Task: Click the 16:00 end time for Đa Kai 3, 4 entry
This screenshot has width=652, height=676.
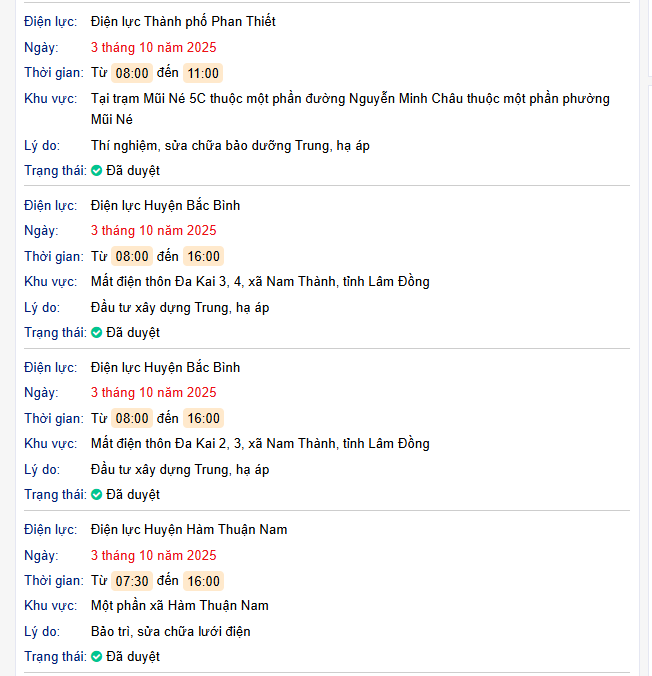Action: (x=203, y=257)
